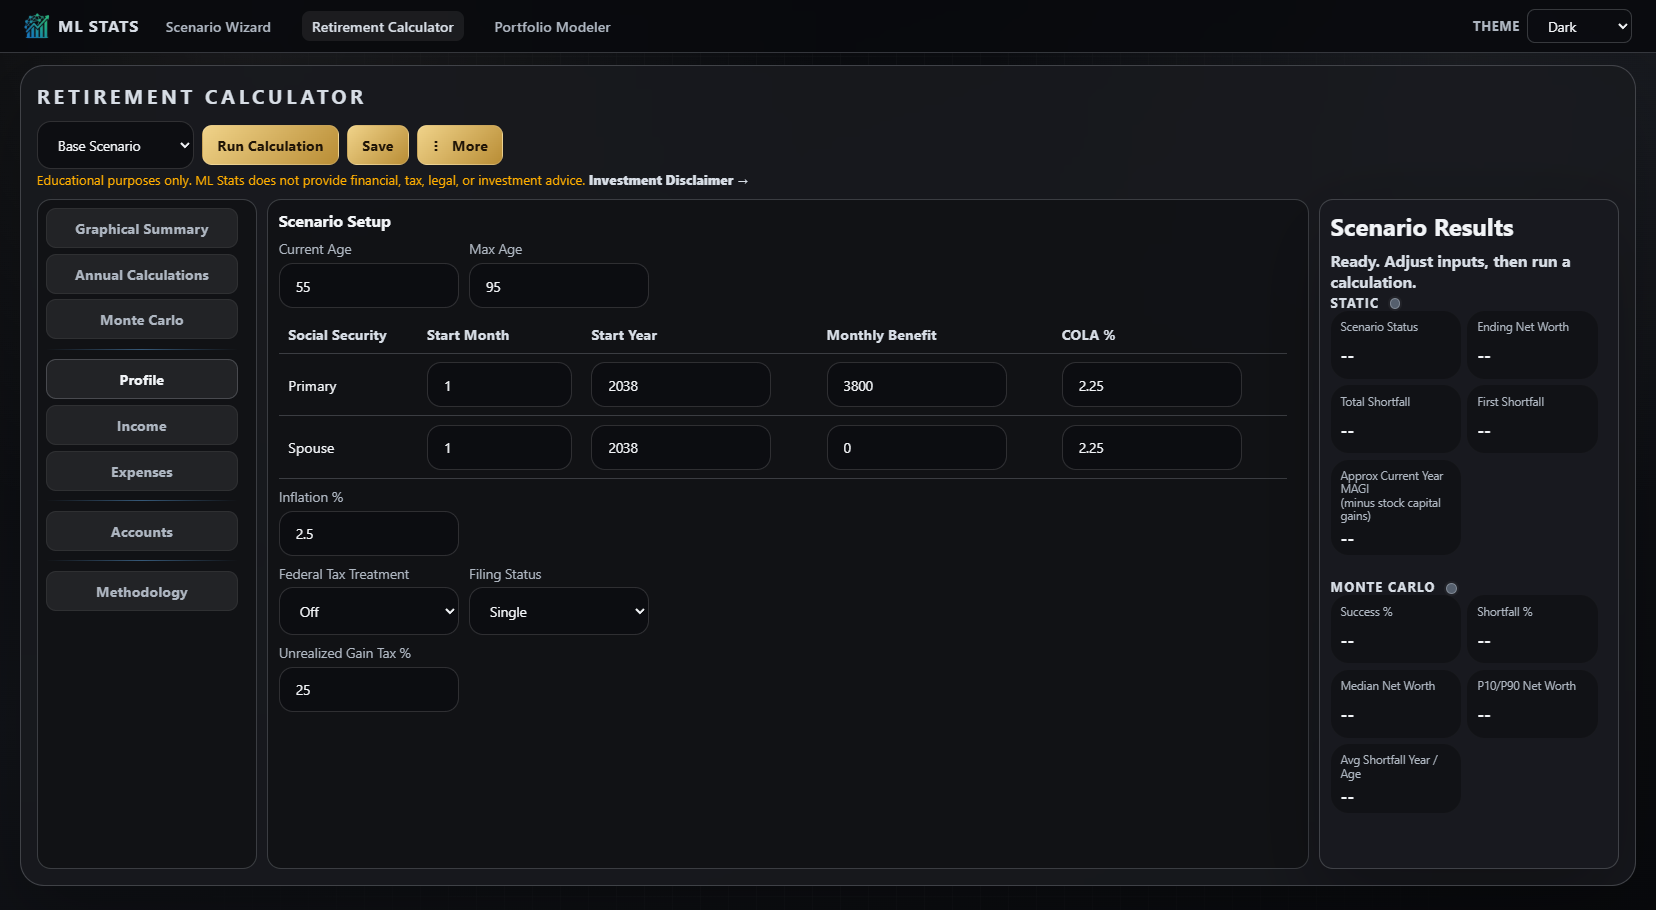The width and height of the screenshot is (1656, 910).
Task: Open the Federal Tax Treatment dropdown
Action: click(x=368, y=611)
